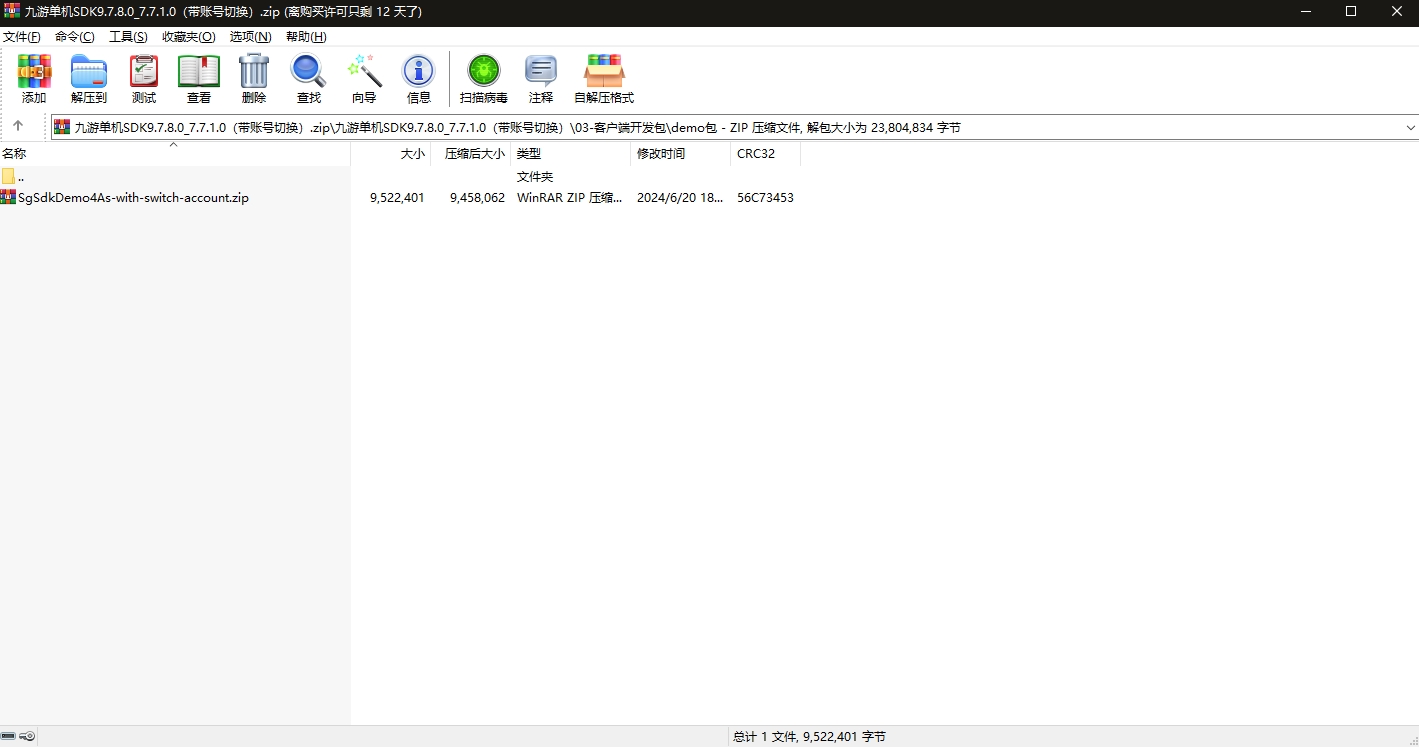Open the 收藏夹(O) menu

click(x=188, y=37)
